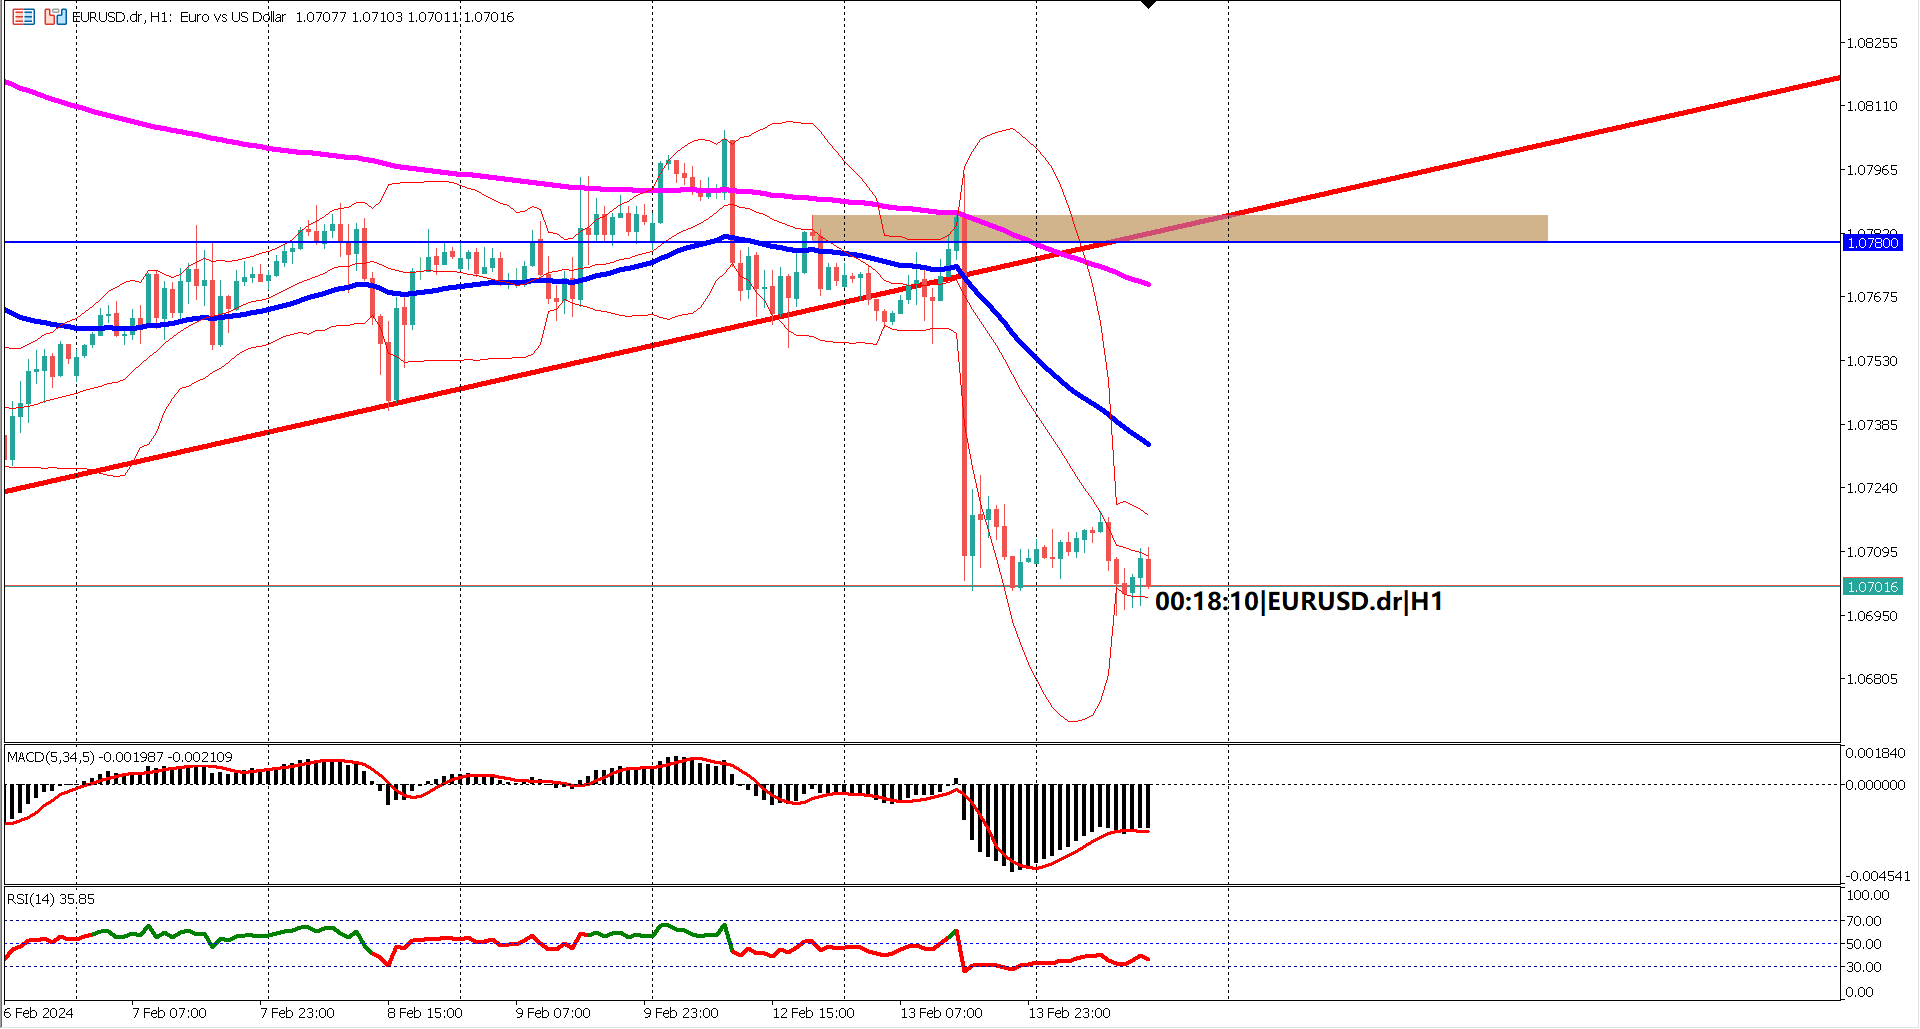
Task: Click the blue 1.07800 price tag on scale
Action: pyautogui.click(x=1873, y=243)
